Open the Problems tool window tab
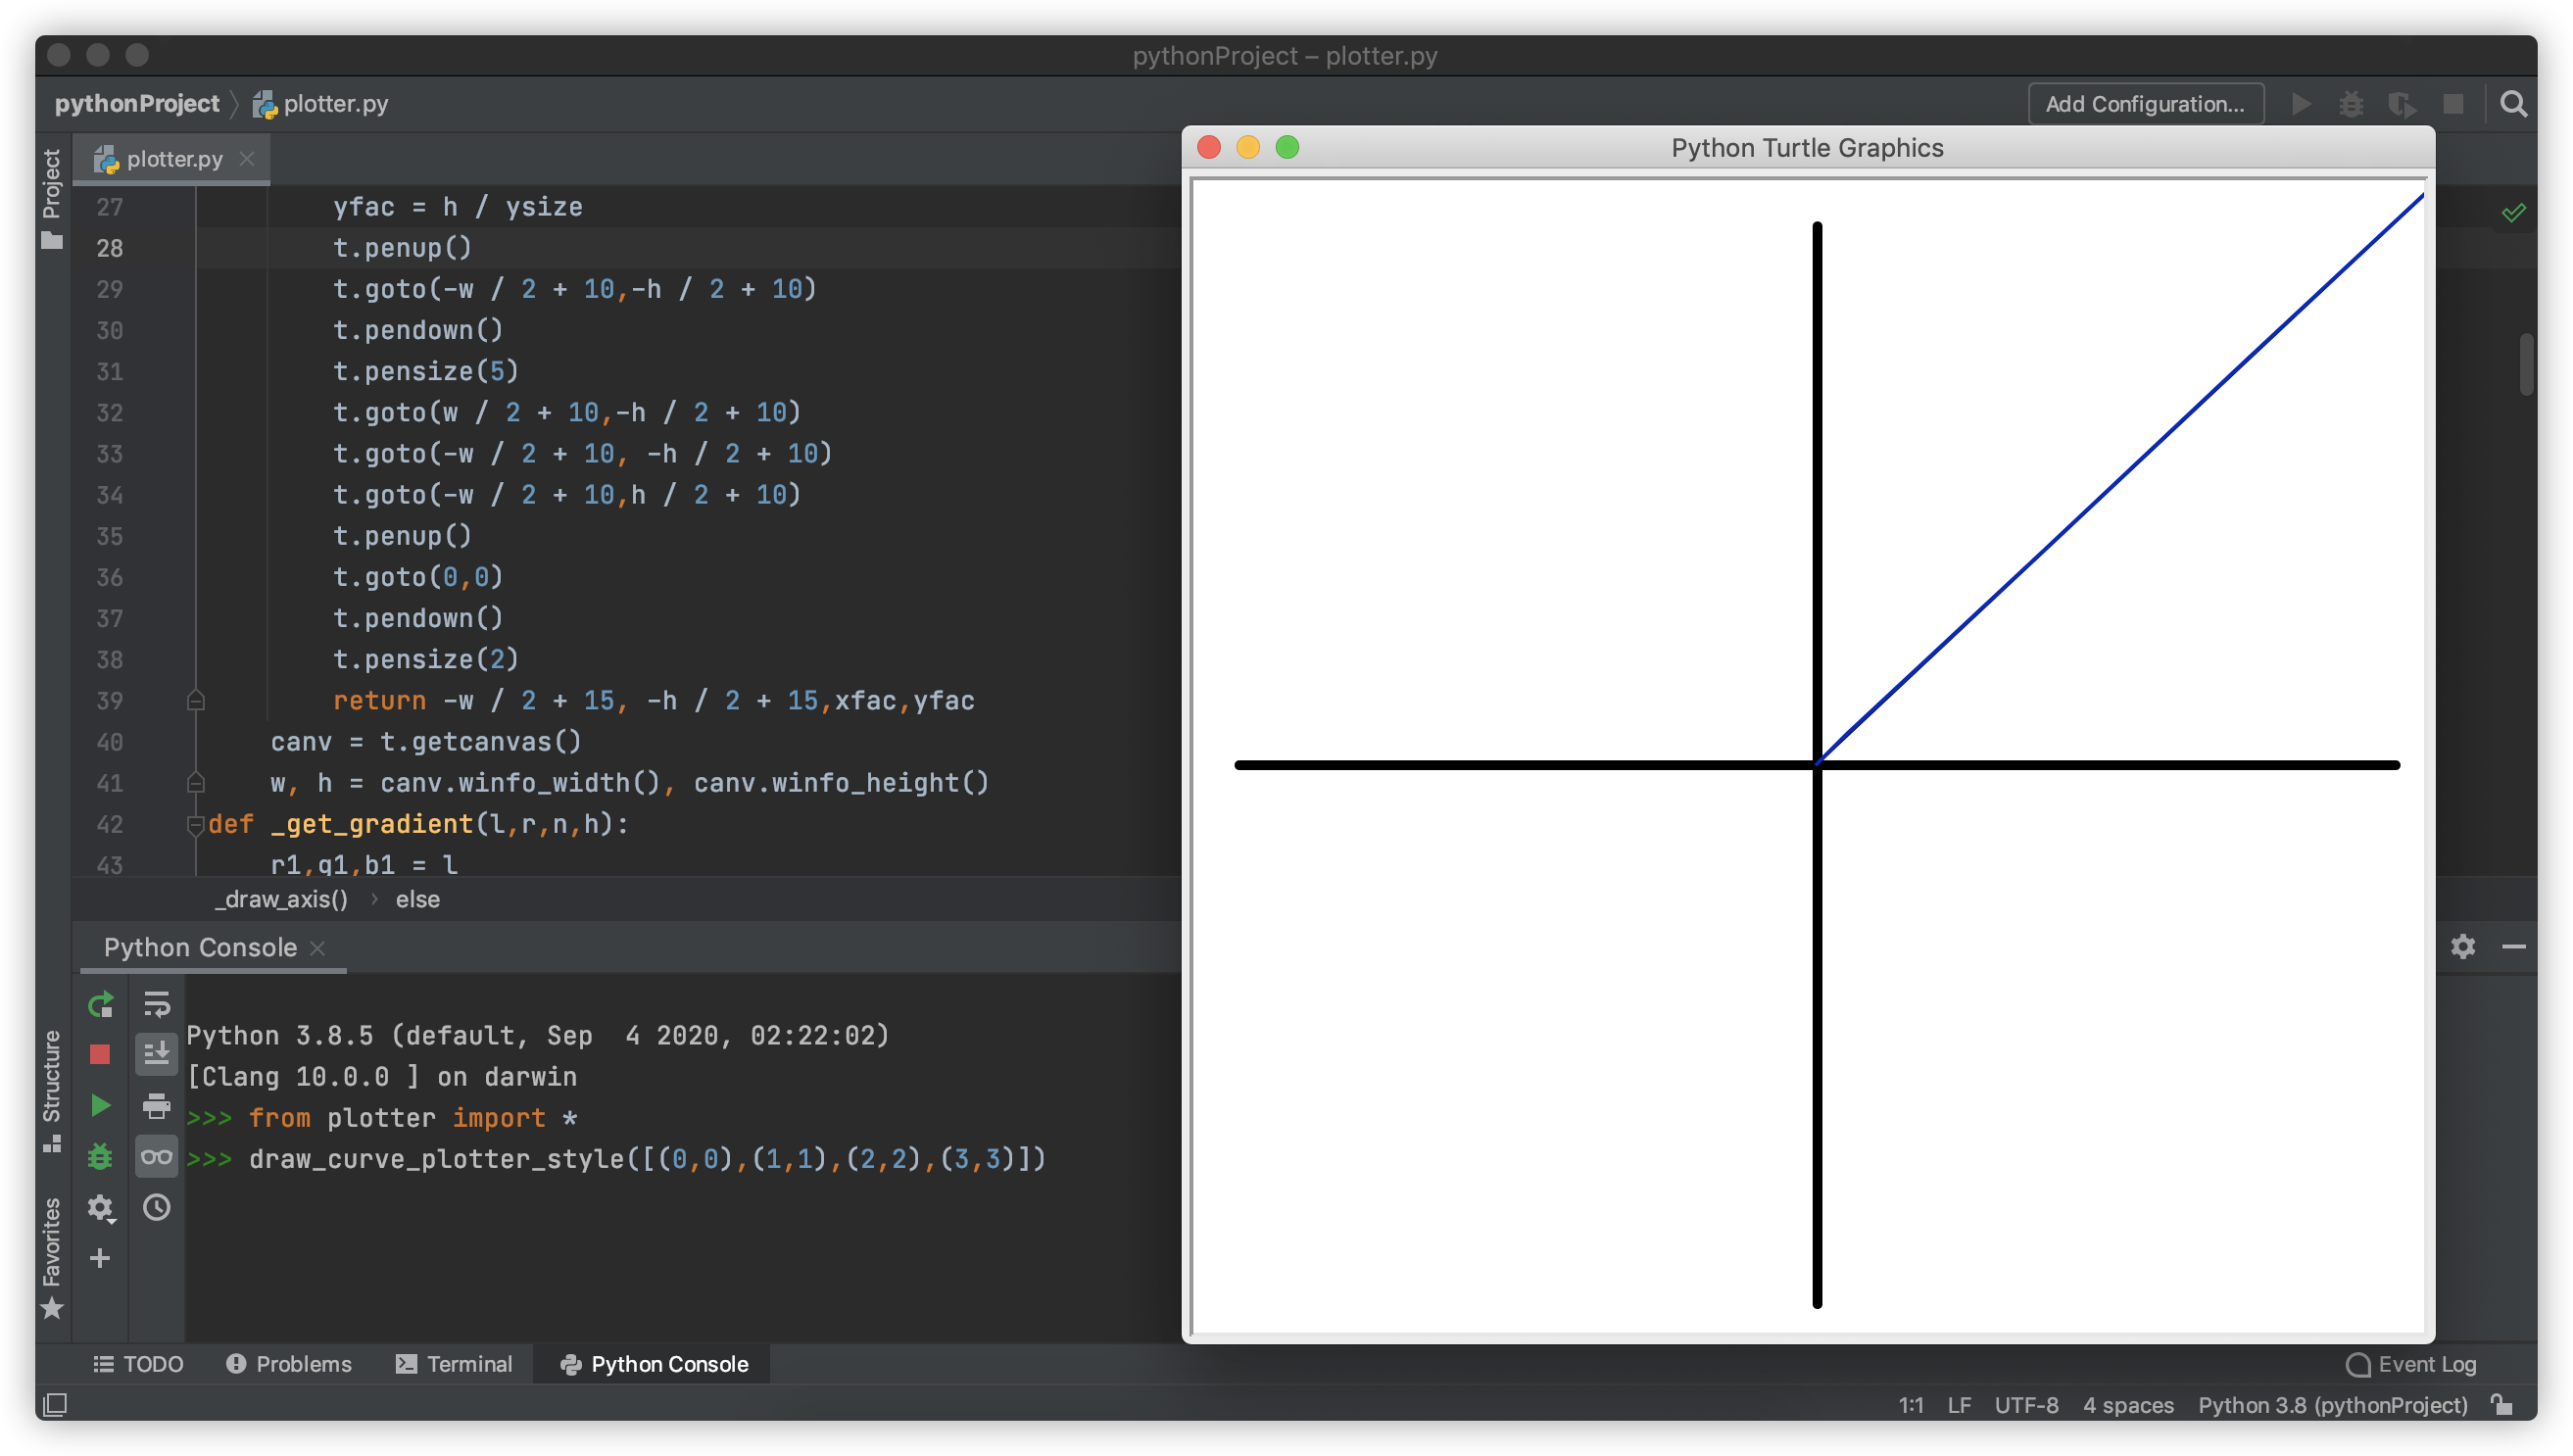2573x1456 pixels. (289, 1364)
